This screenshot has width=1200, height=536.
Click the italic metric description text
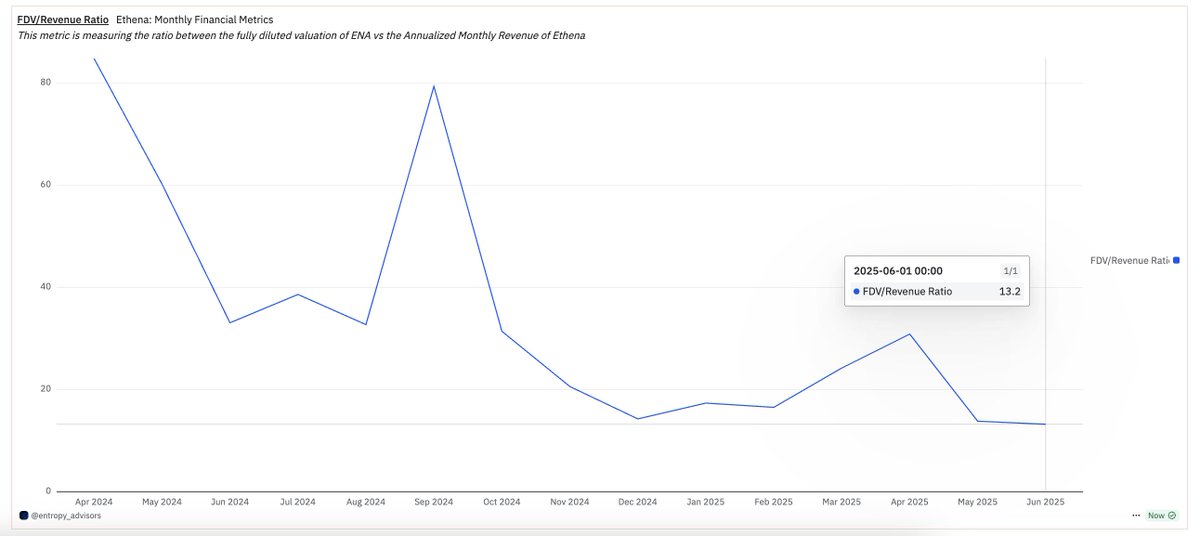301,35
